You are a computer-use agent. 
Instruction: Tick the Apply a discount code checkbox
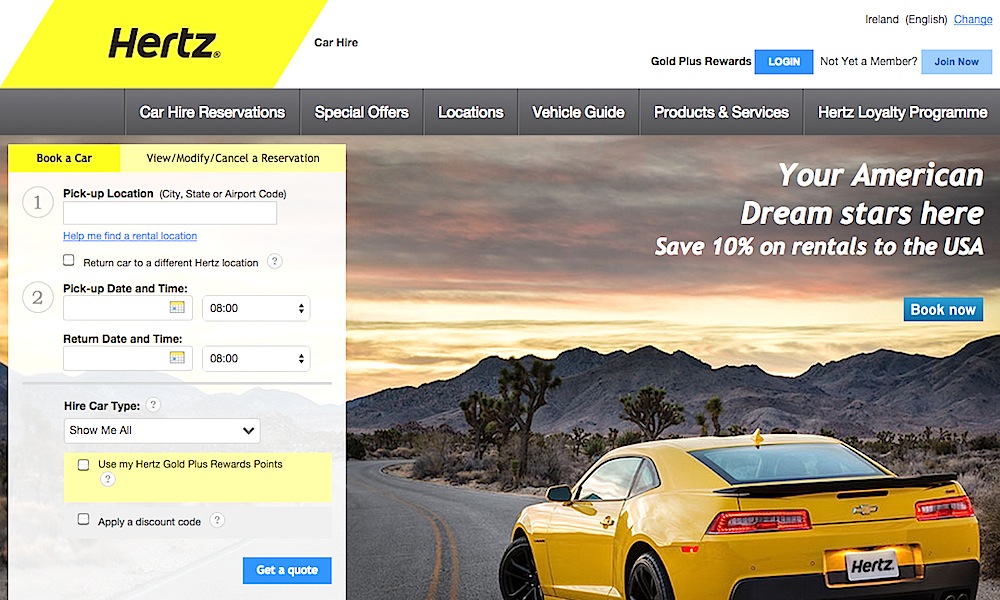84,519
